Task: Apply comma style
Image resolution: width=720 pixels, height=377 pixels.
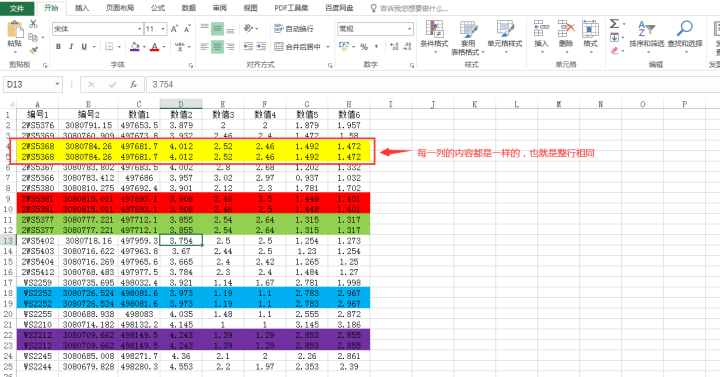Action: click(376, 47)
